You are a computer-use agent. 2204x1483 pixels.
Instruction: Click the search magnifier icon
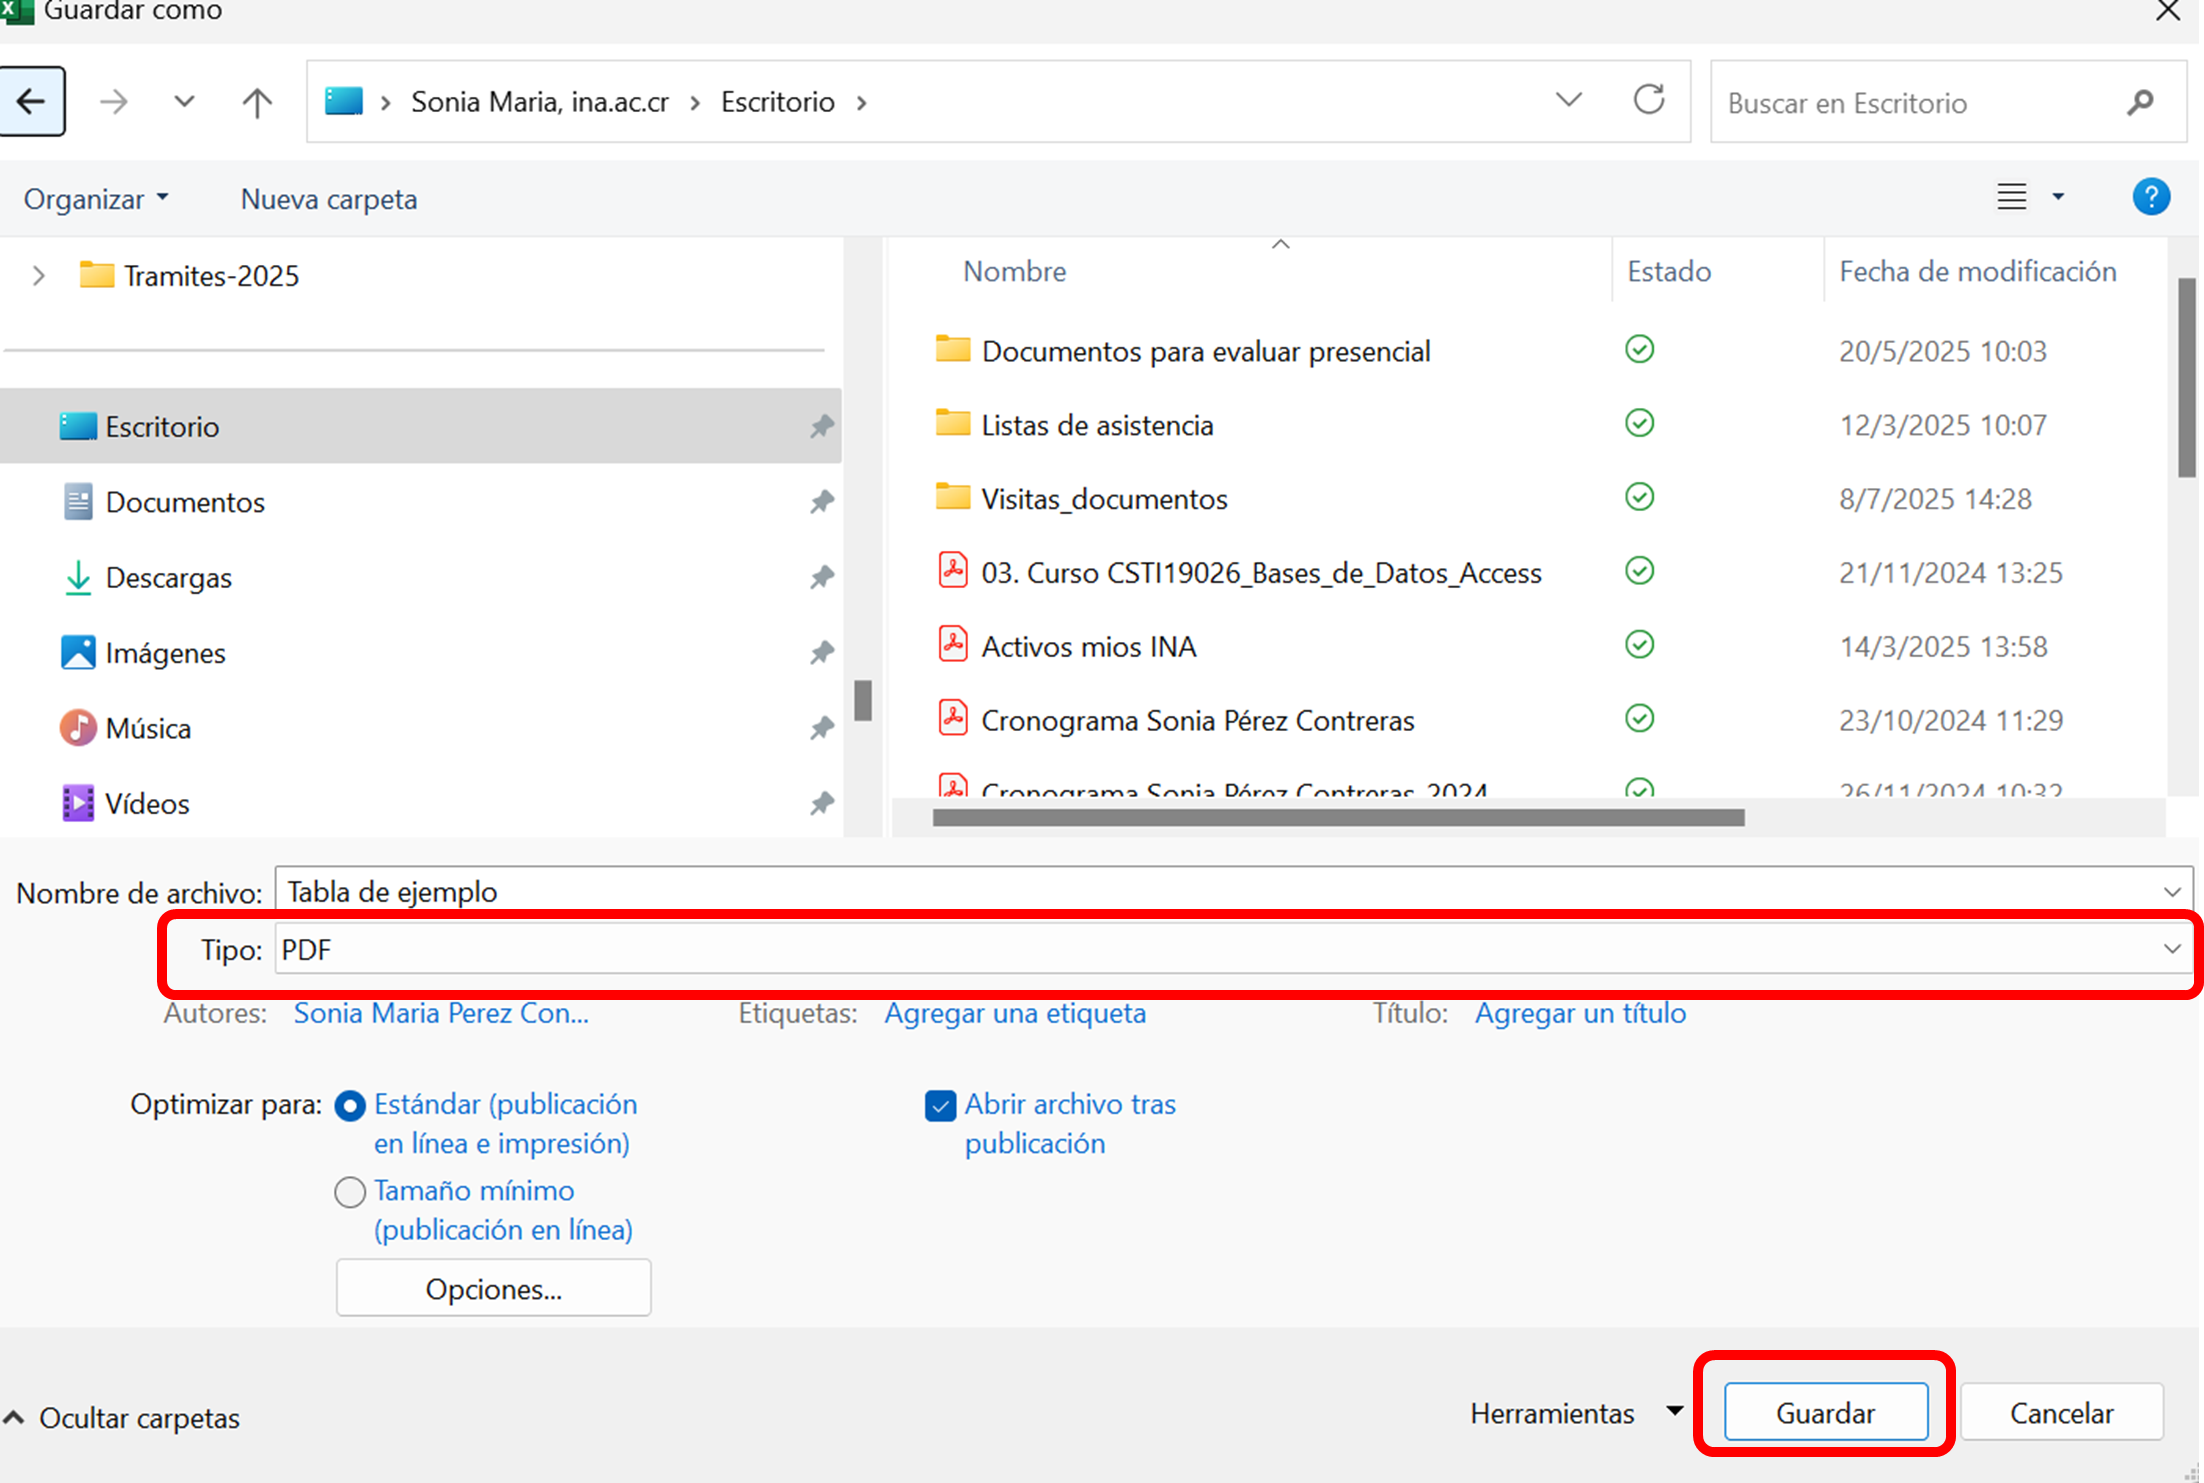click(2140, 102)
